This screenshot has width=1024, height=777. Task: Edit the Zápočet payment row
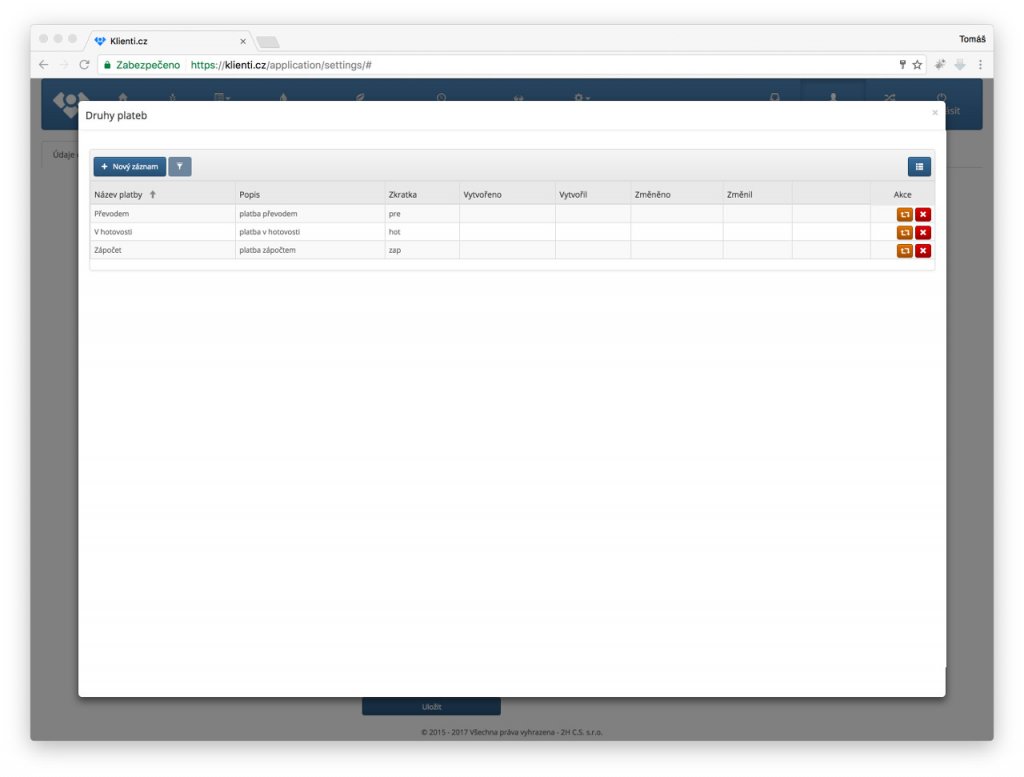coord(904,251)
